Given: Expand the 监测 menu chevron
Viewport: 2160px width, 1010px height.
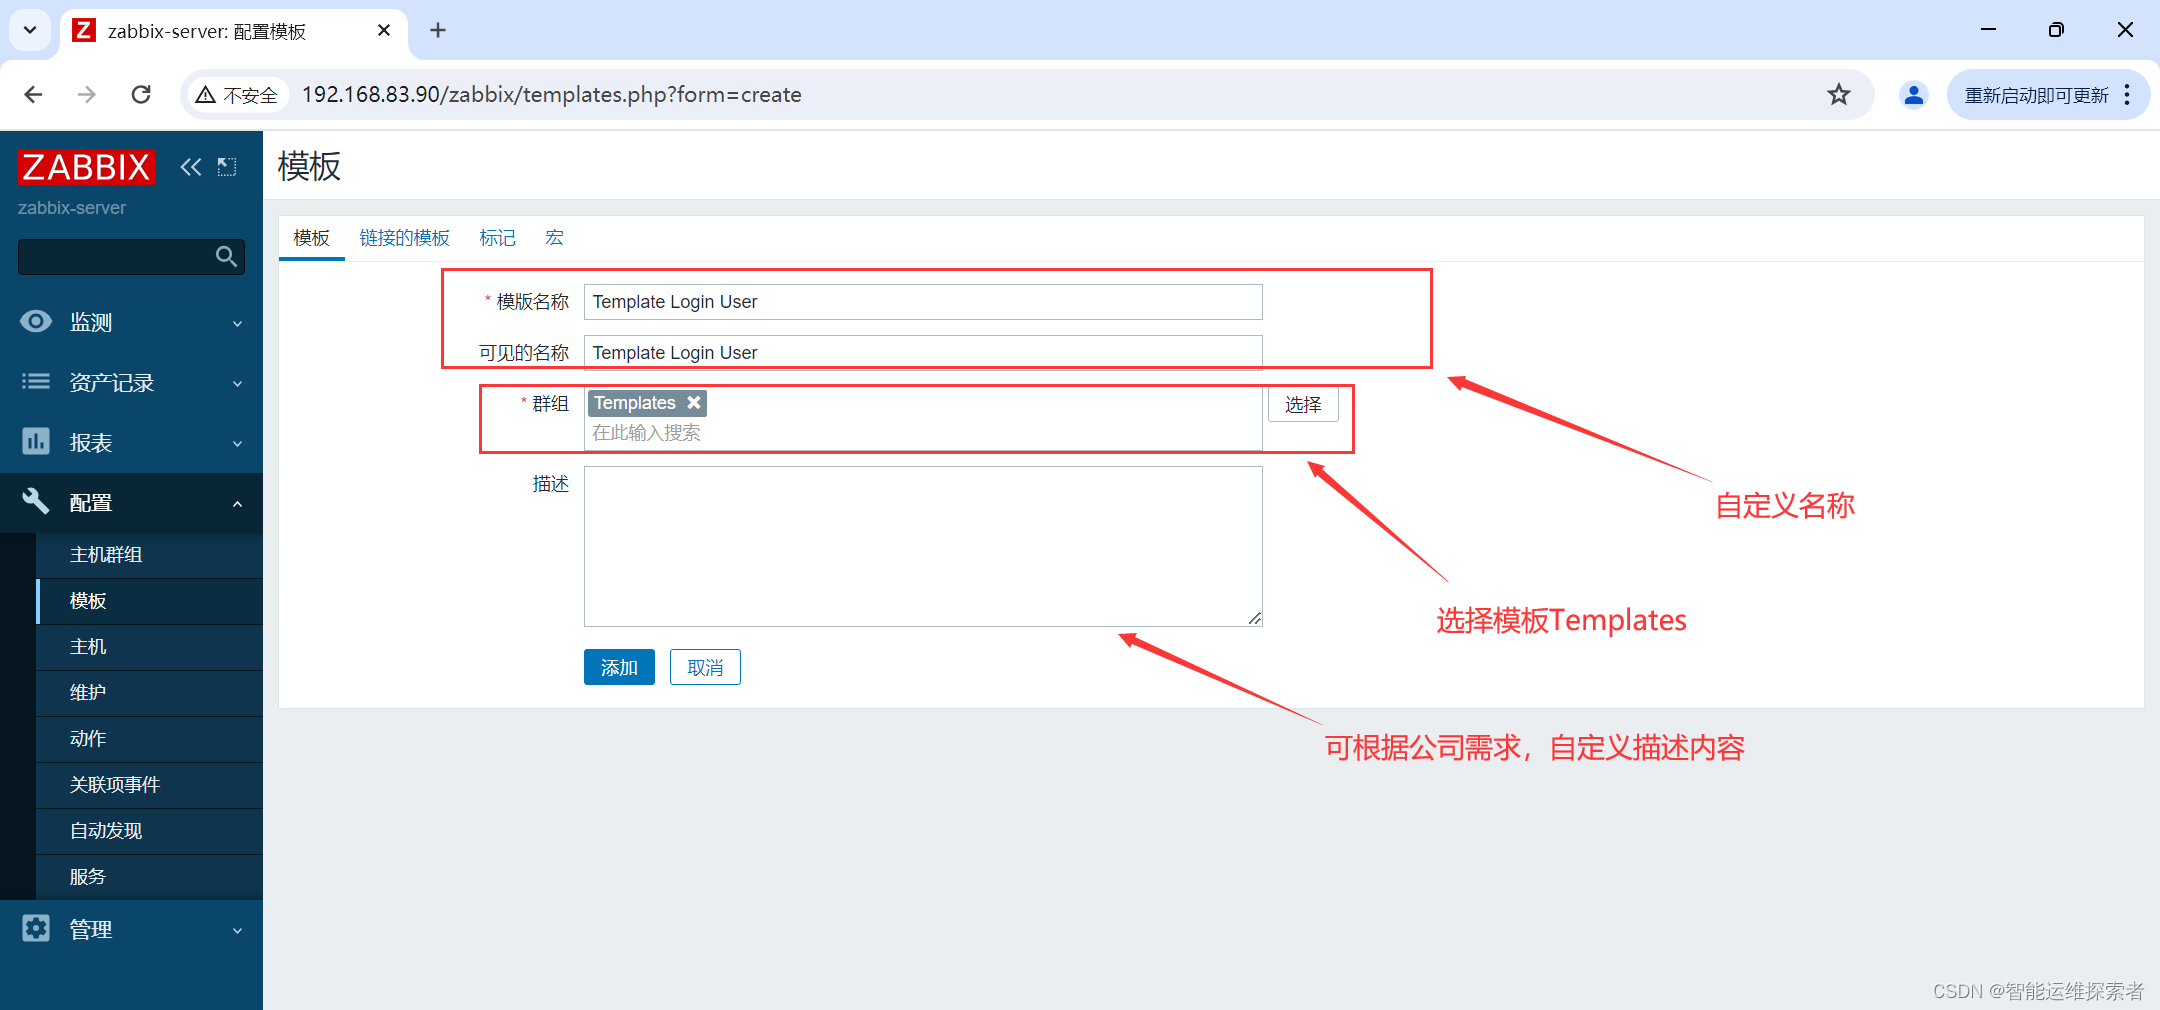Looking at the screenshot, I should [237, 323].
